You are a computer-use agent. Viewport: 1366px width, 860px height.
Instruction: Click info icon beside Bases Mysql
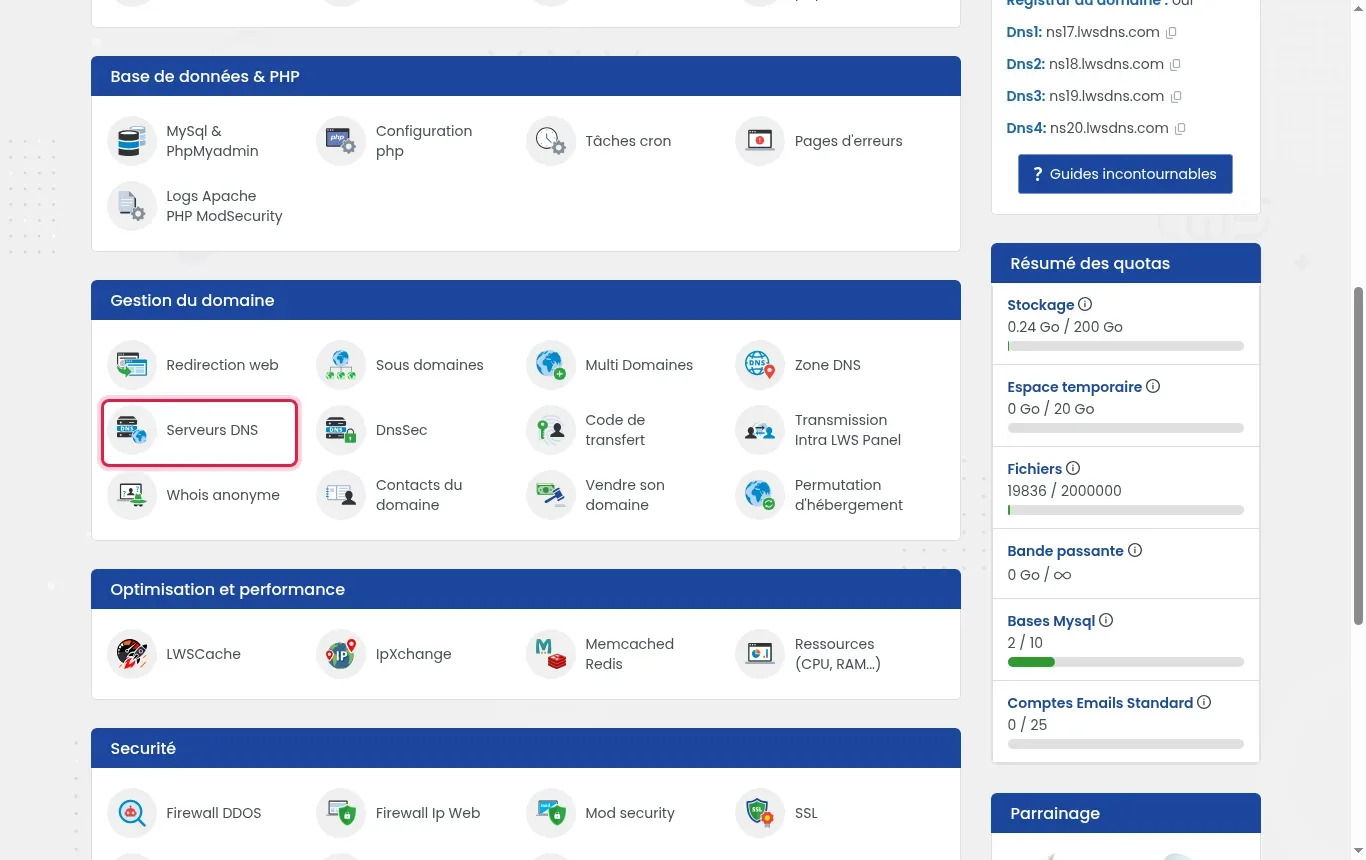[1106, 620]
